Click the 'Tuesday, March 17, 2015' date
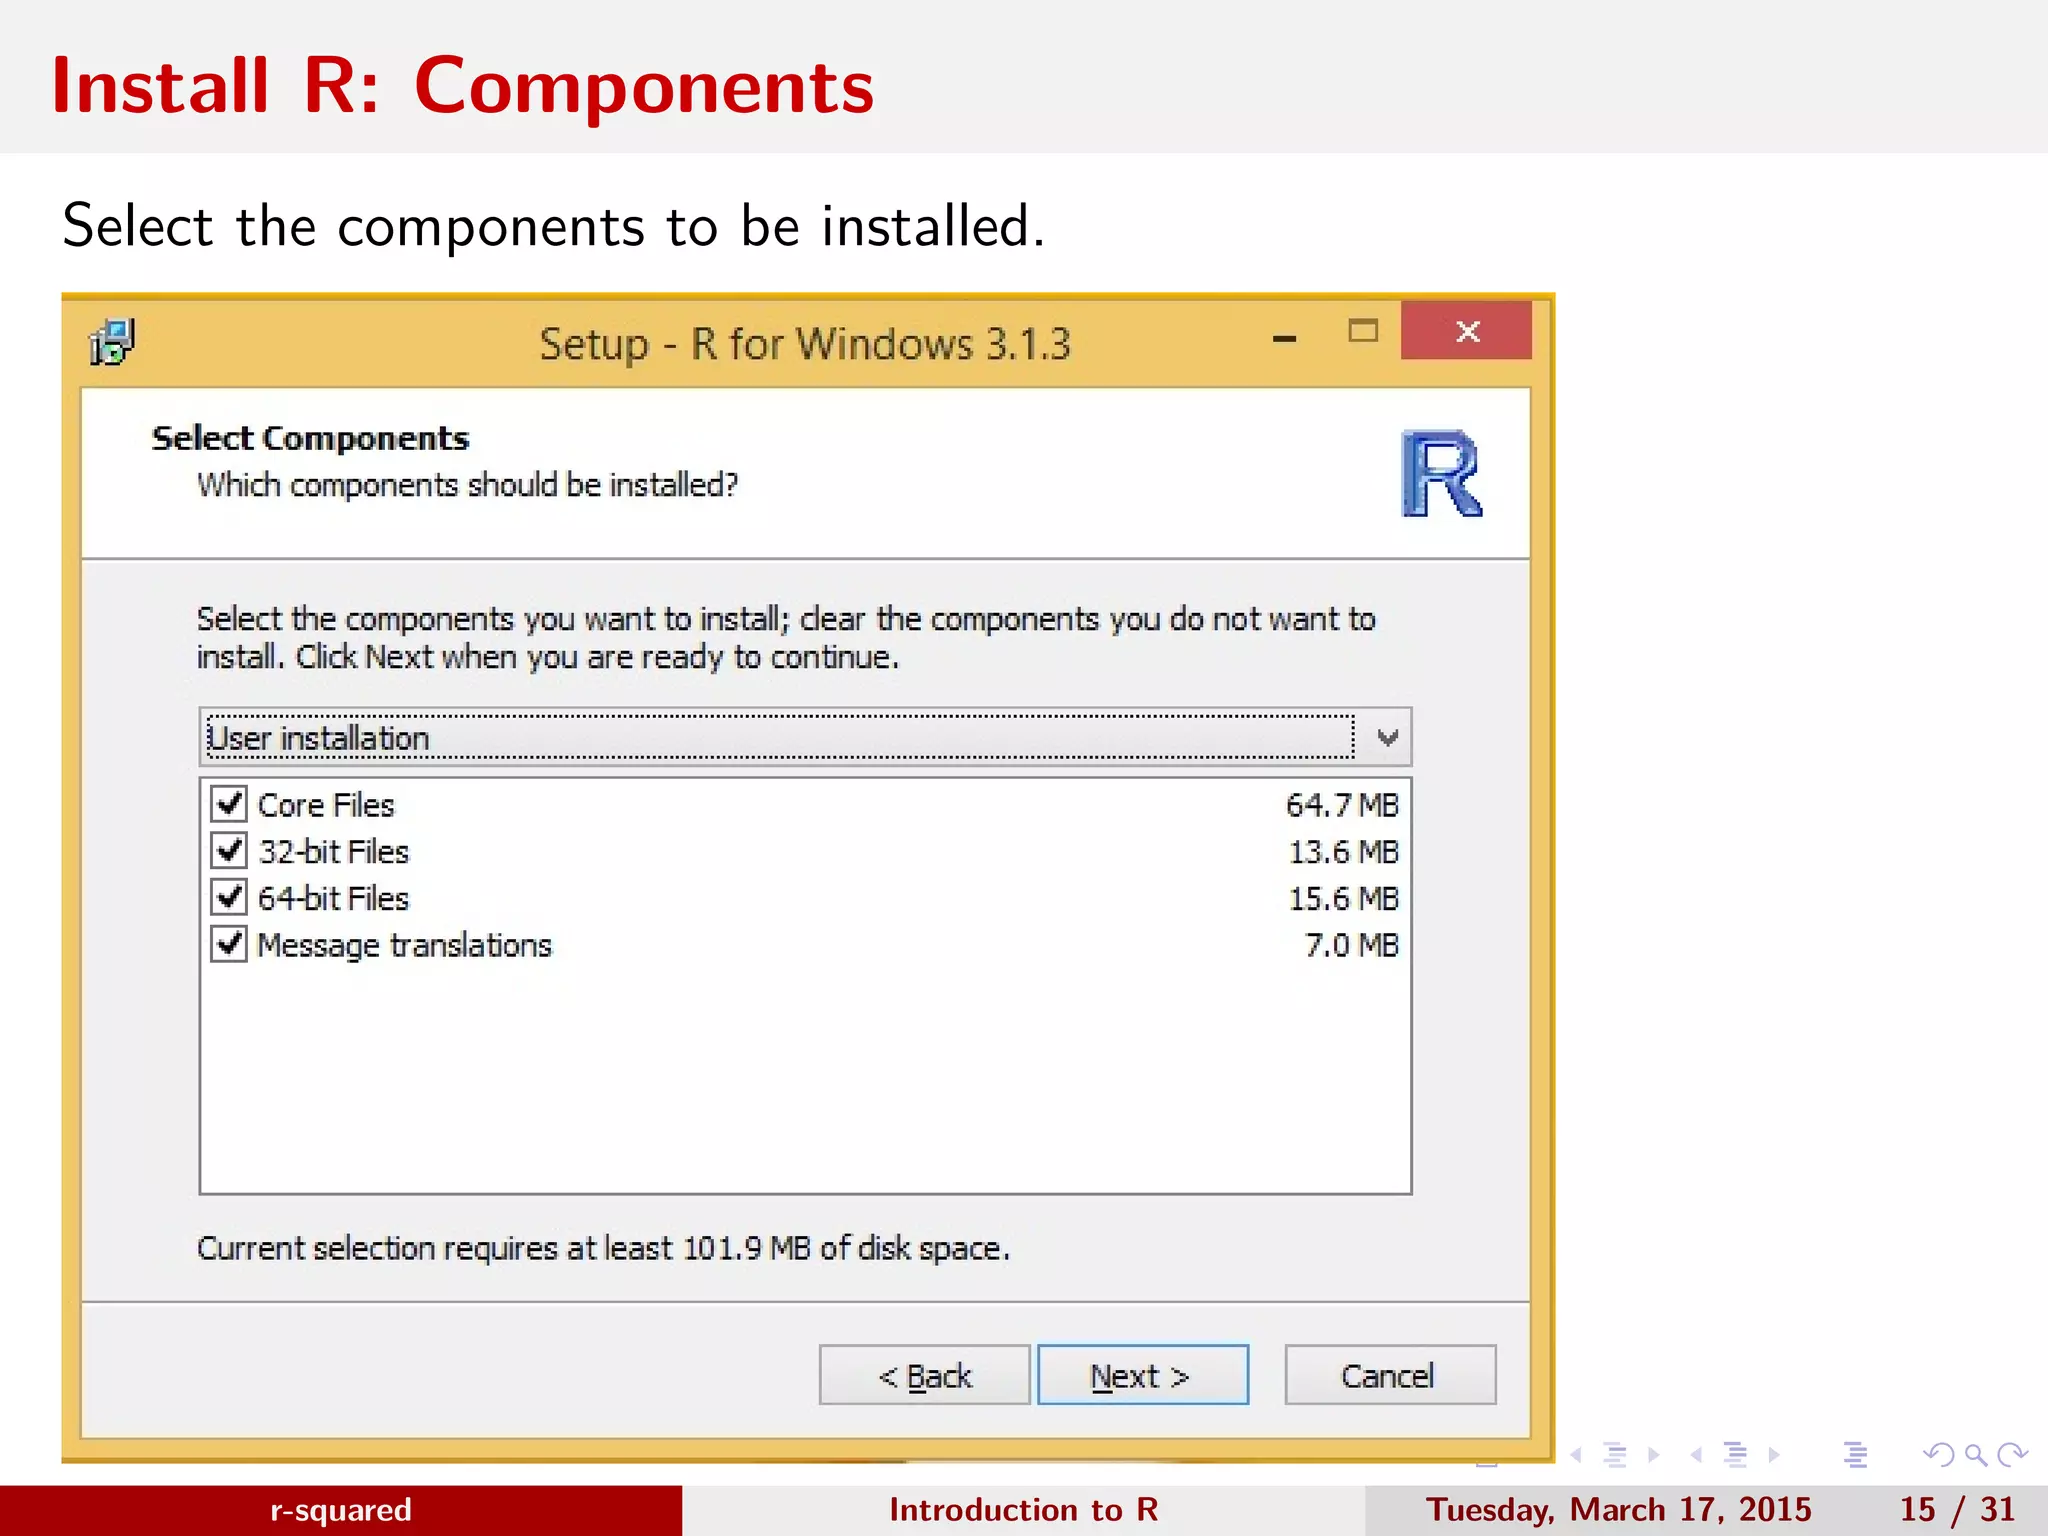Viewport: 2048px width, 1536px height. click(1618, 1510)
